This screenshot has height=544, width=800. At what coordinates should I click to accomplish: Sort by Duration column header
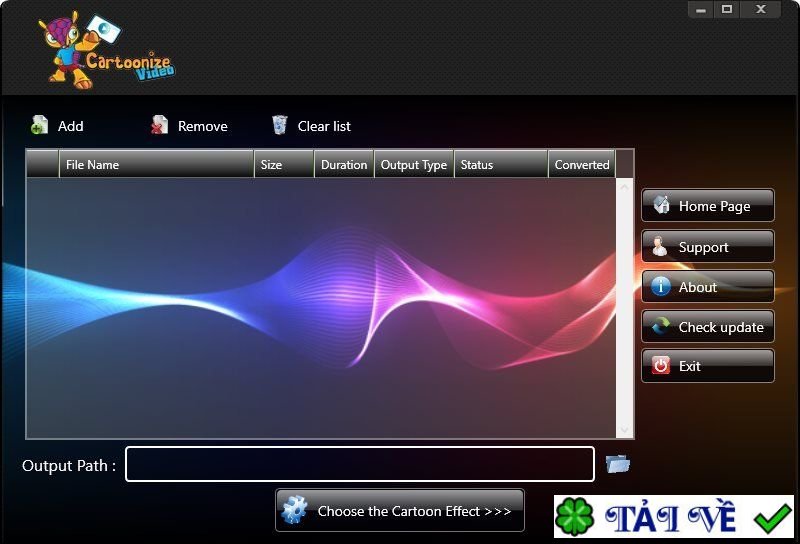[x=344, y=164]
